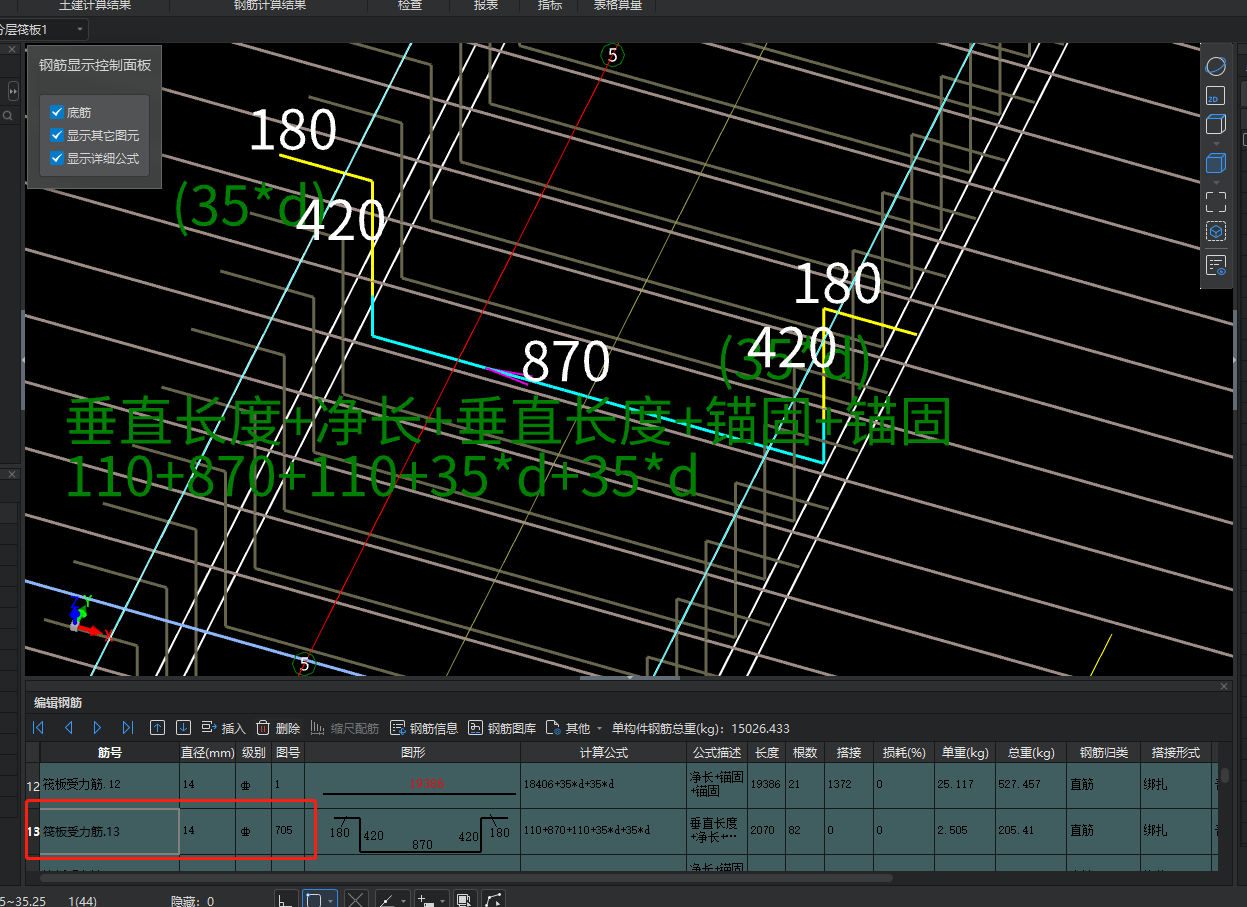
Task: Click the plus-offset status bar icon
Action: click(426, 899)
